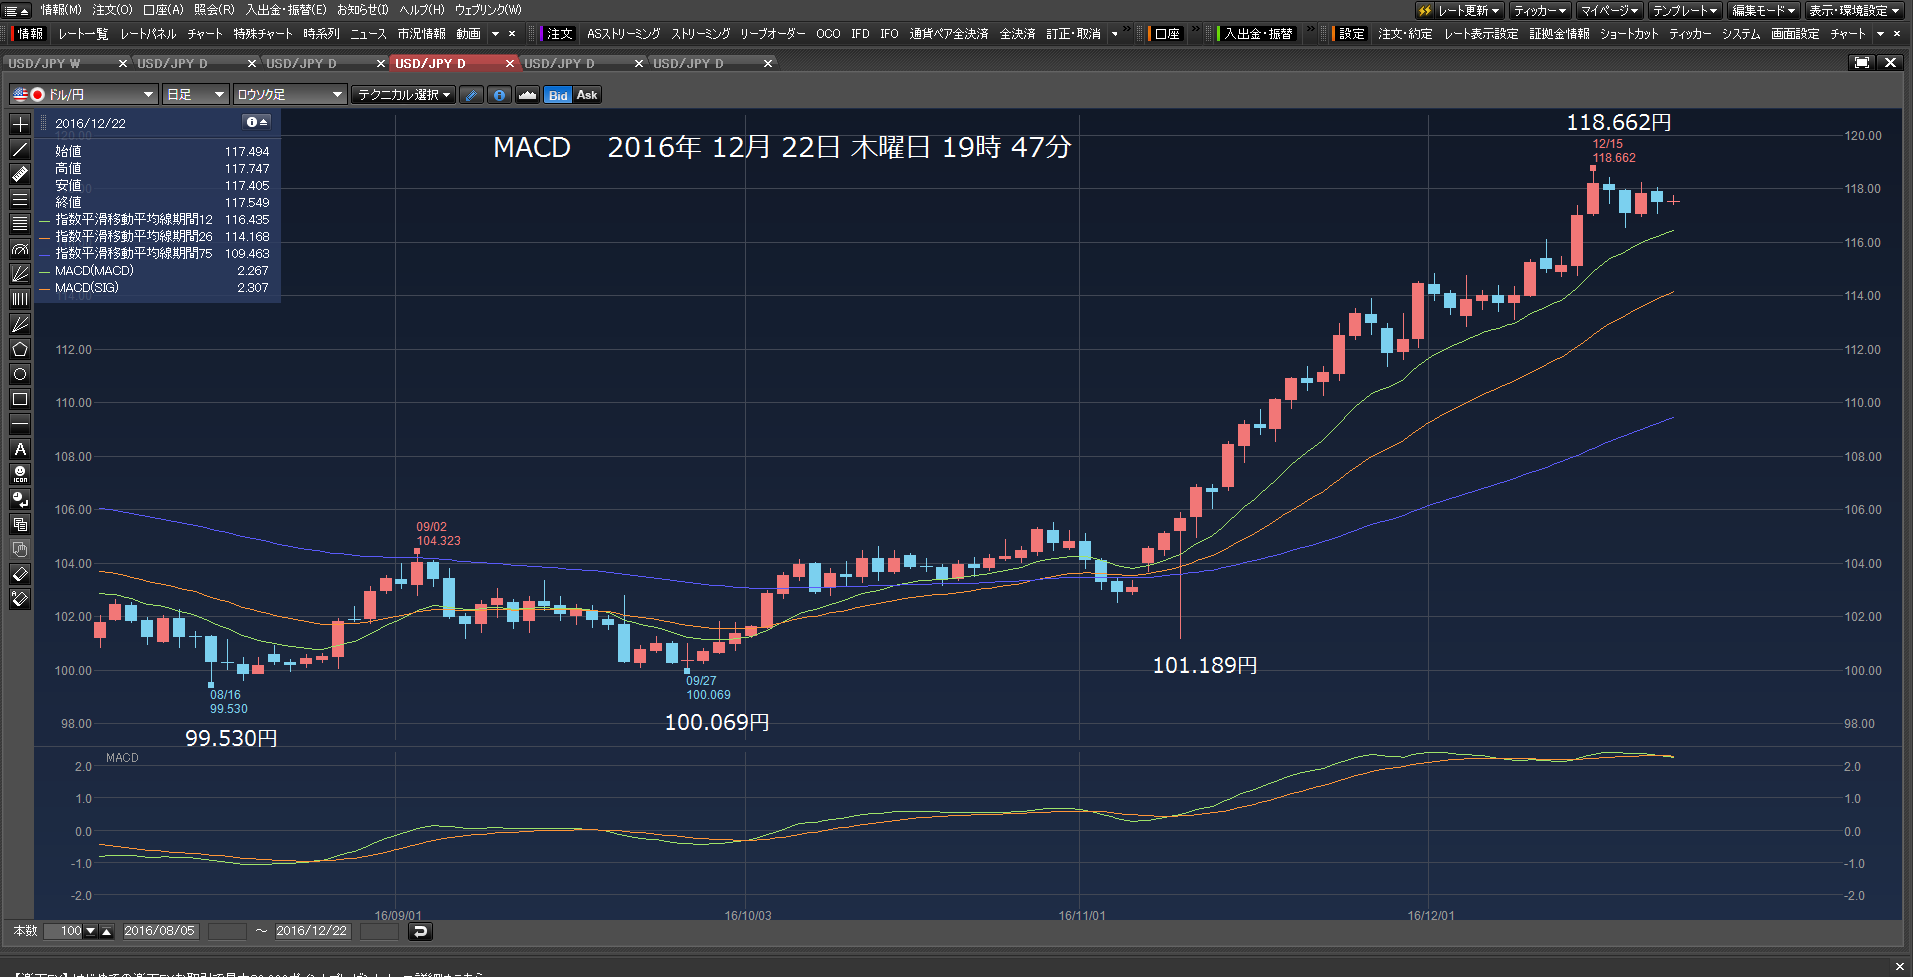Open レート一覧 from the toolbar

[83, 34]
